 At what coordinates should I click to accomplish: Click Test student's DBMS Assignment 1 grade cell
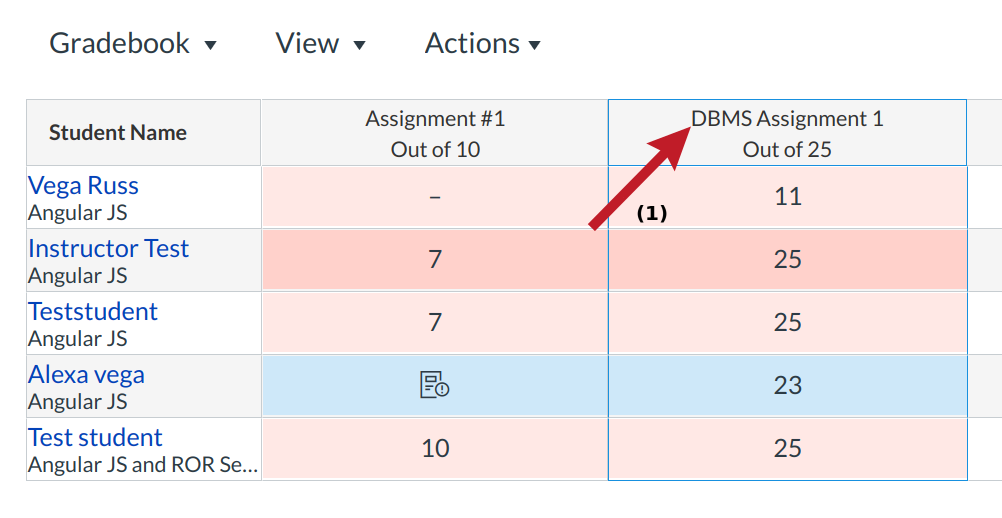(x=787, y=448)
